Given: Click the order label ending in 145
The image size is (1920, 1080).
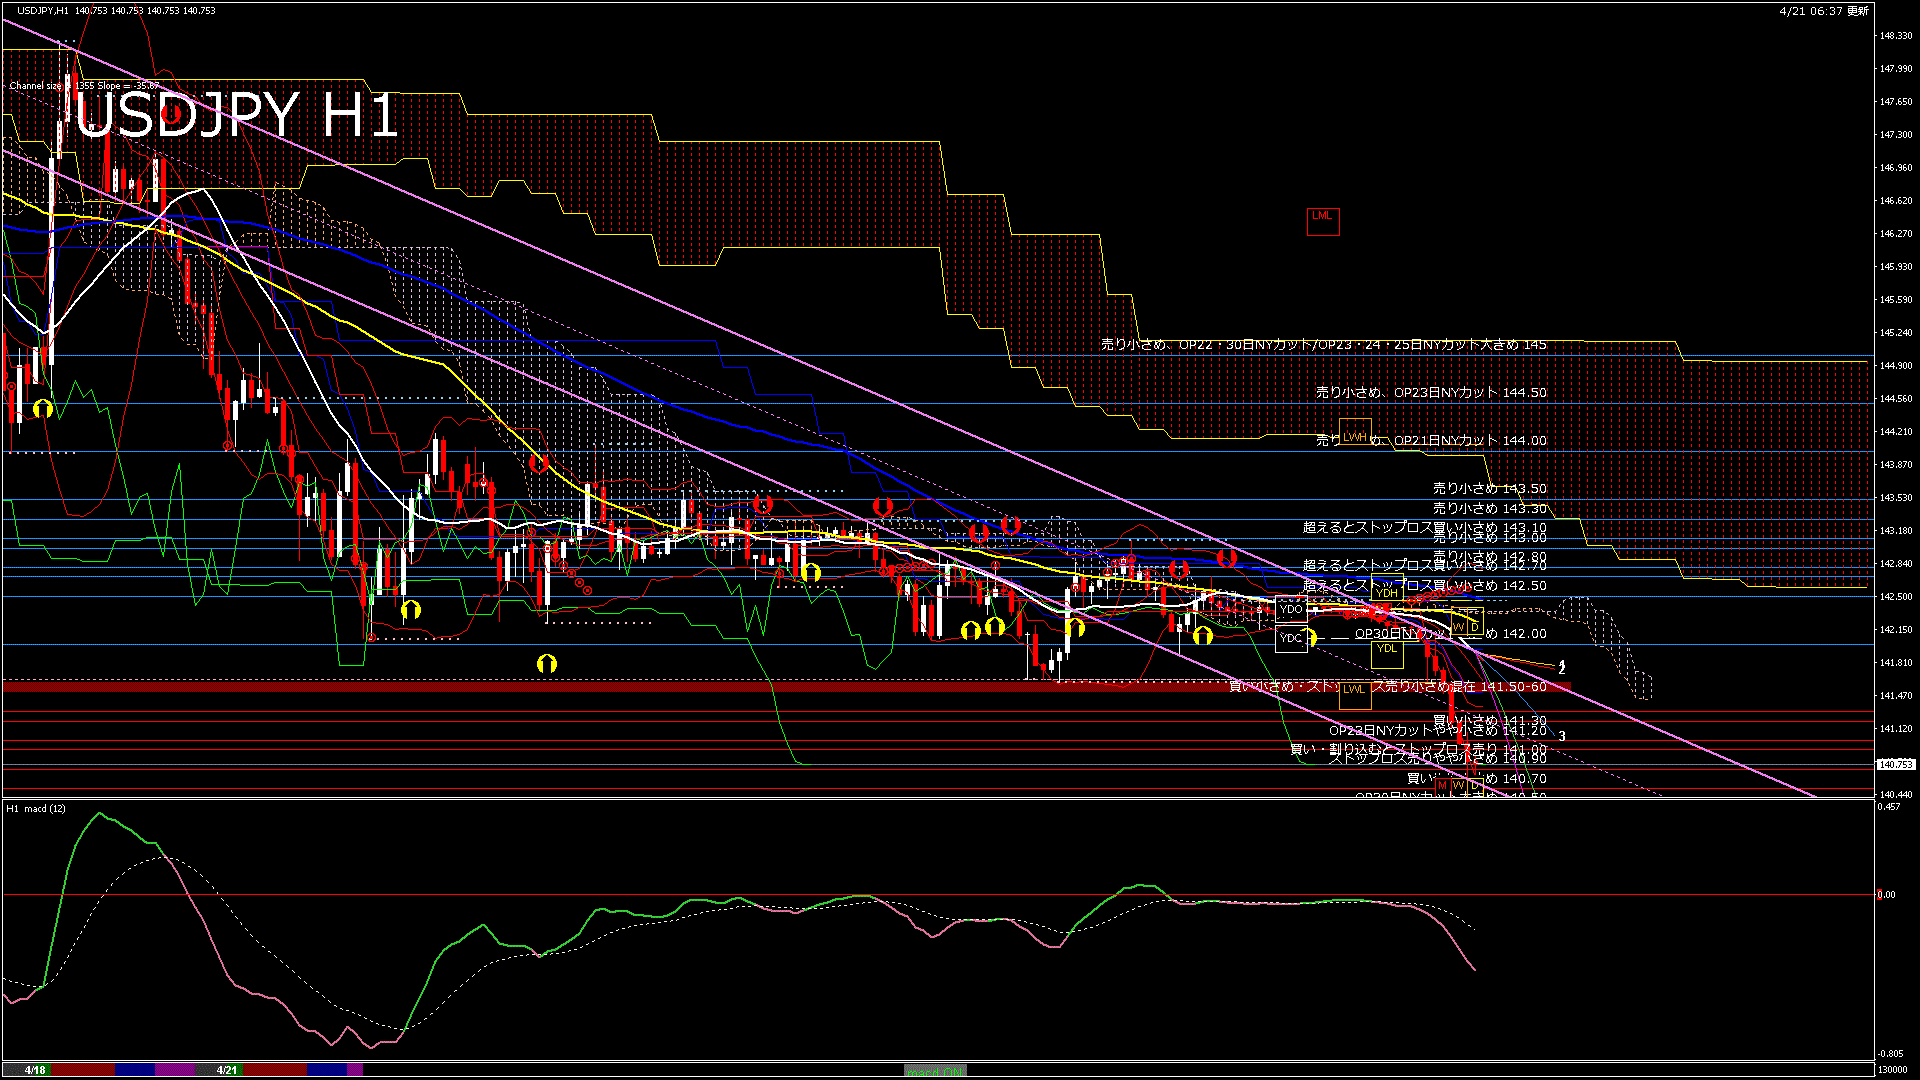Looking at the screenshot, I should point(1324,344).
